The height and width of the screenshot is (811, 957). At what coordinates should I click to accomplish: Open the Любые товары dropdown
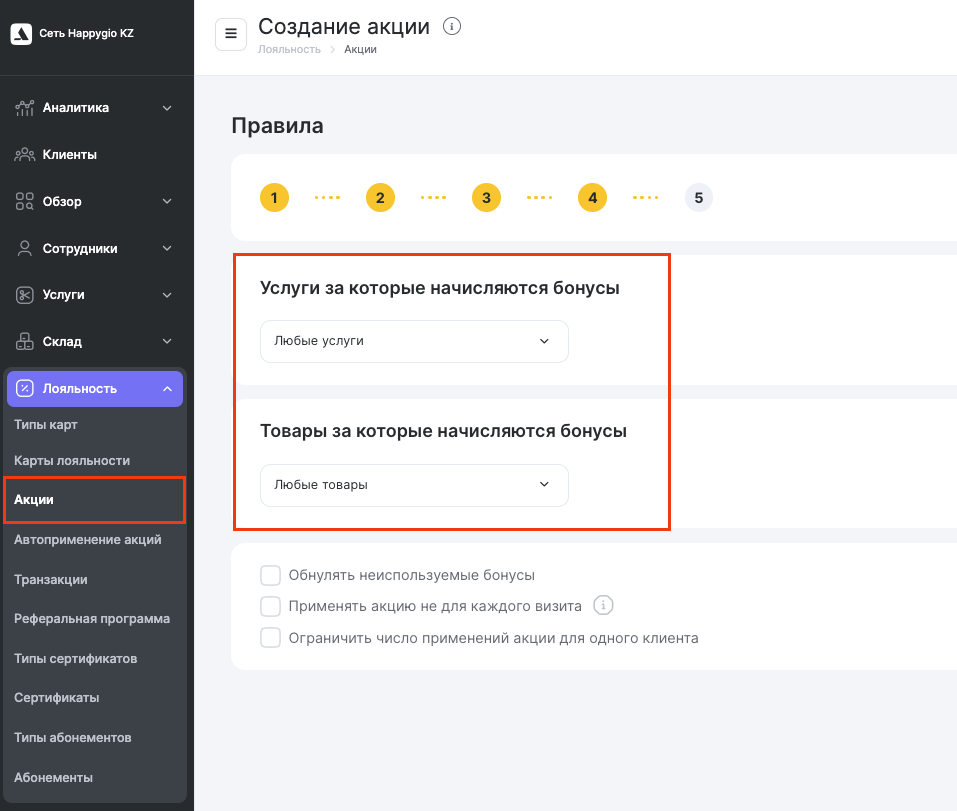[414, 485]
